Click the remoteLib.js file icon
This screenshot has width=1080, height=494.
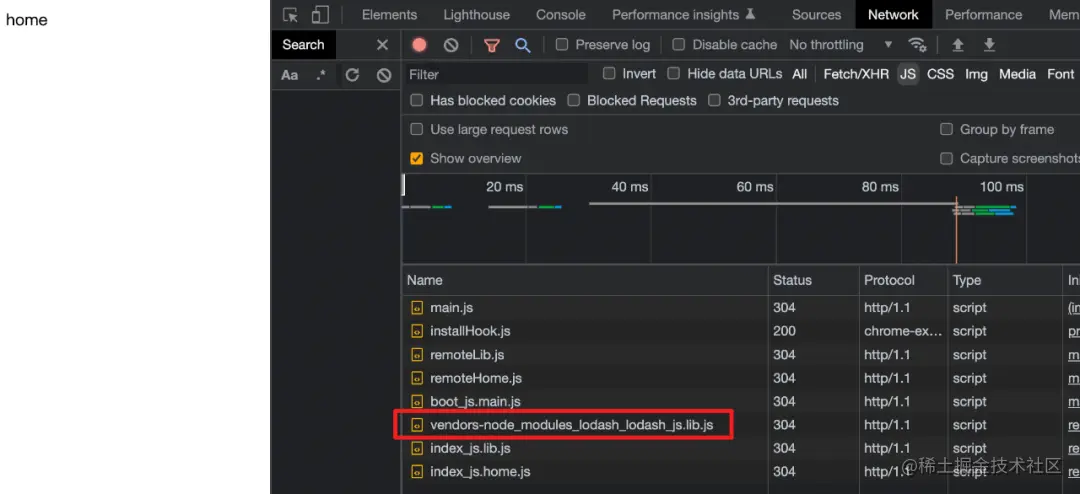click(x=417, y=355)
